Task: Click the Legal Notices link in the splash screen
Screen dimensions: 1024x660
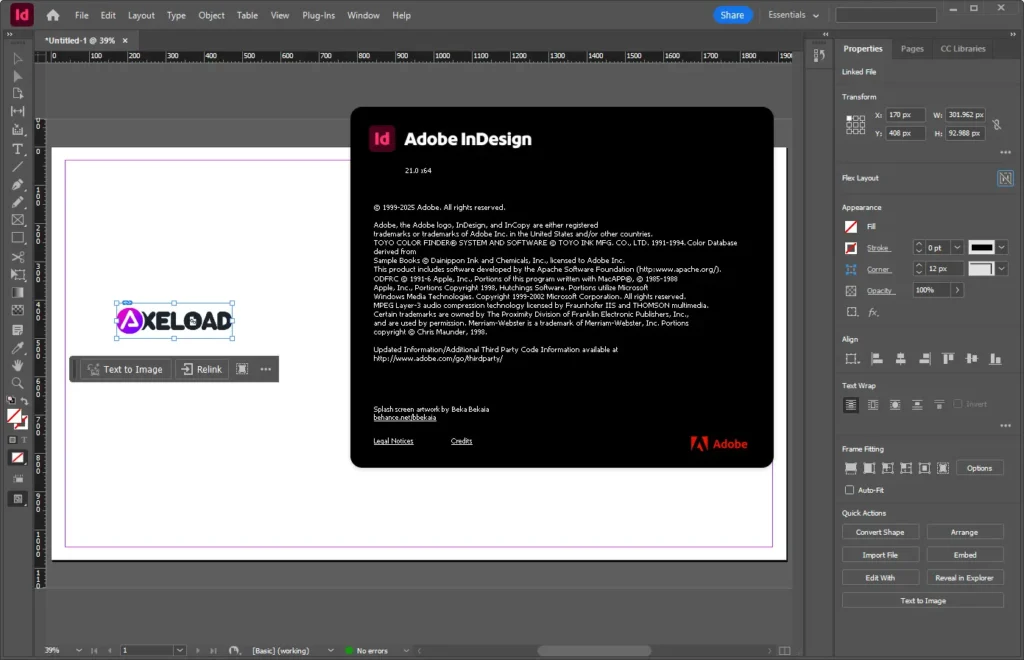Action: 393,440
